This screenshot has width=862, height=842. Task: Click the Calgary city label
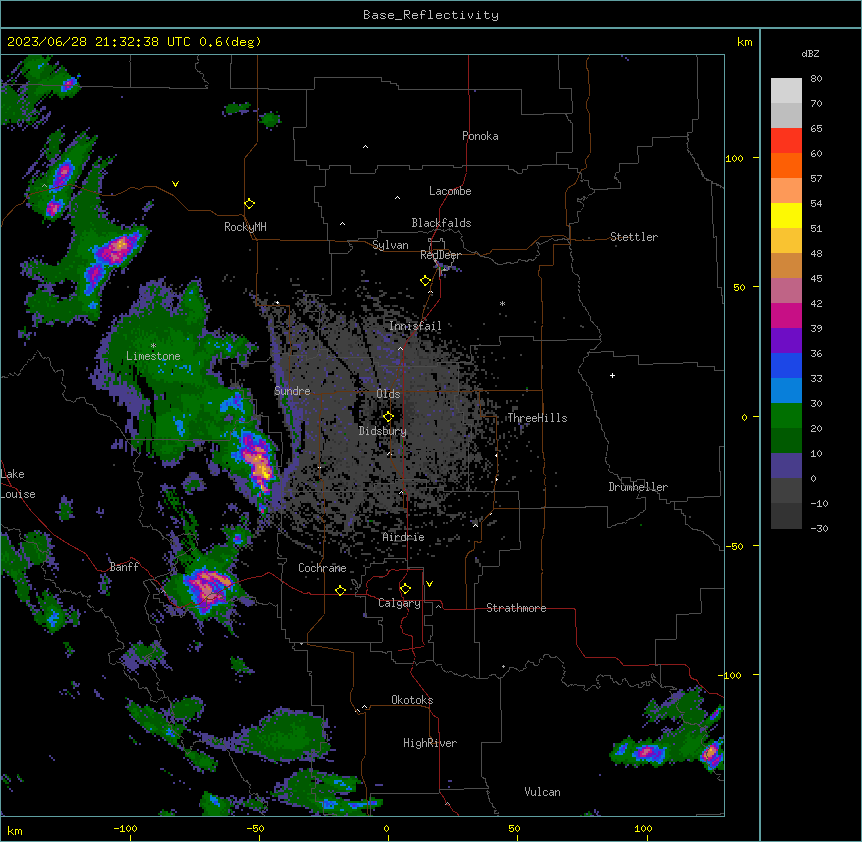click(399, 603)
